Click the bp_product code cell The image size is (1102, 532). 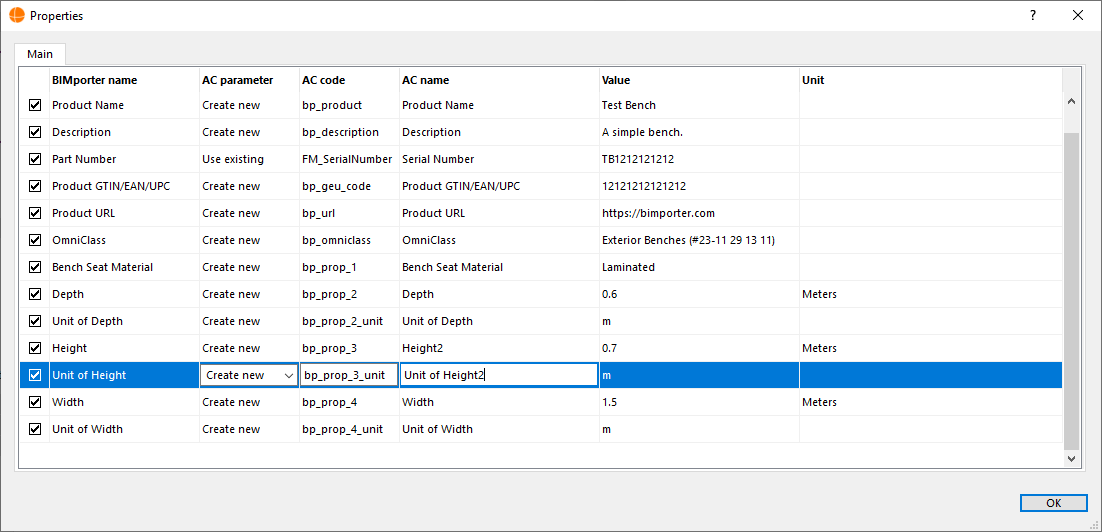pyautogui.click(x=349, y=105)
